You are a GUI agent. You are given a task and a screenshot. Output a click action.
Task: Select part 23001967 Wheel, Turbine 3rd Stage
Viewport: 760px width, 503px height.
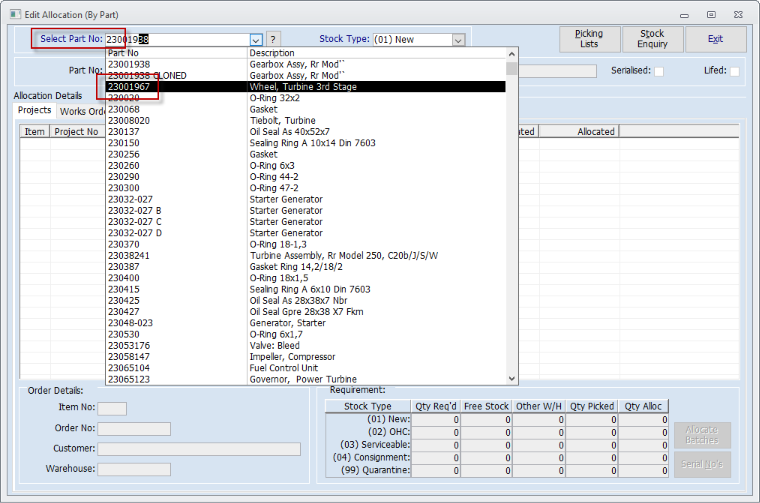(305, 87)
